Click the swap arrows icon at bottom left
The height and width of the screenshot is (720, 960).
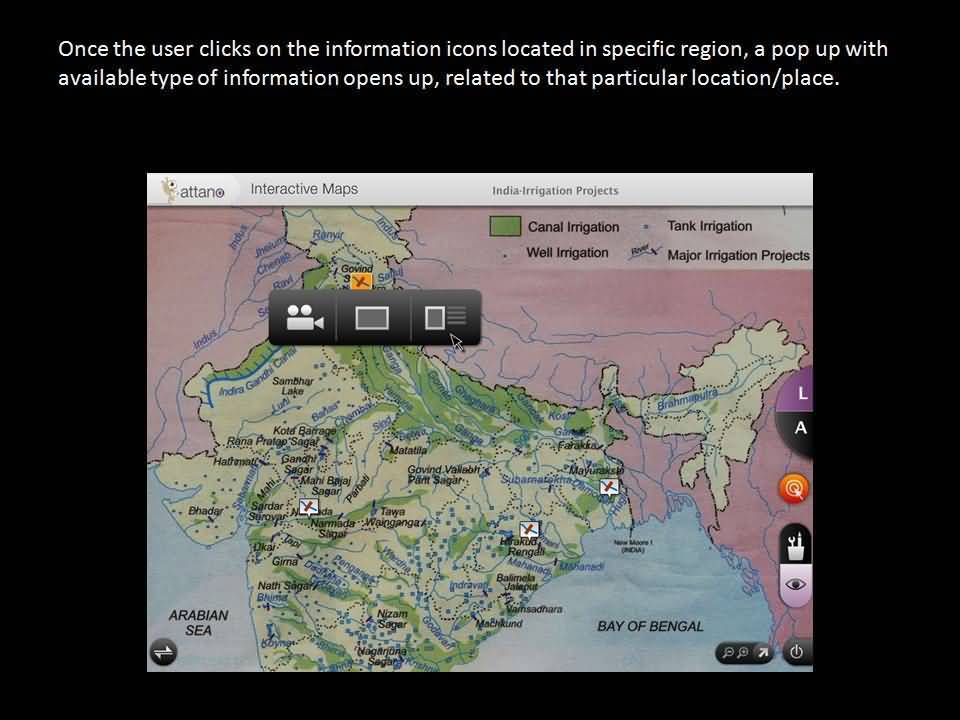pyautogui.click(x=163, y=652)
